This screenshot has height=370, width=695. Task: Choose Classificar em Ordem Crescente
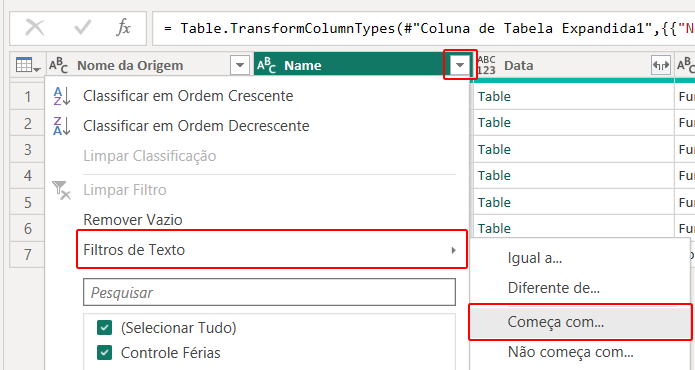pyautogui.click(x=188, y=96)
